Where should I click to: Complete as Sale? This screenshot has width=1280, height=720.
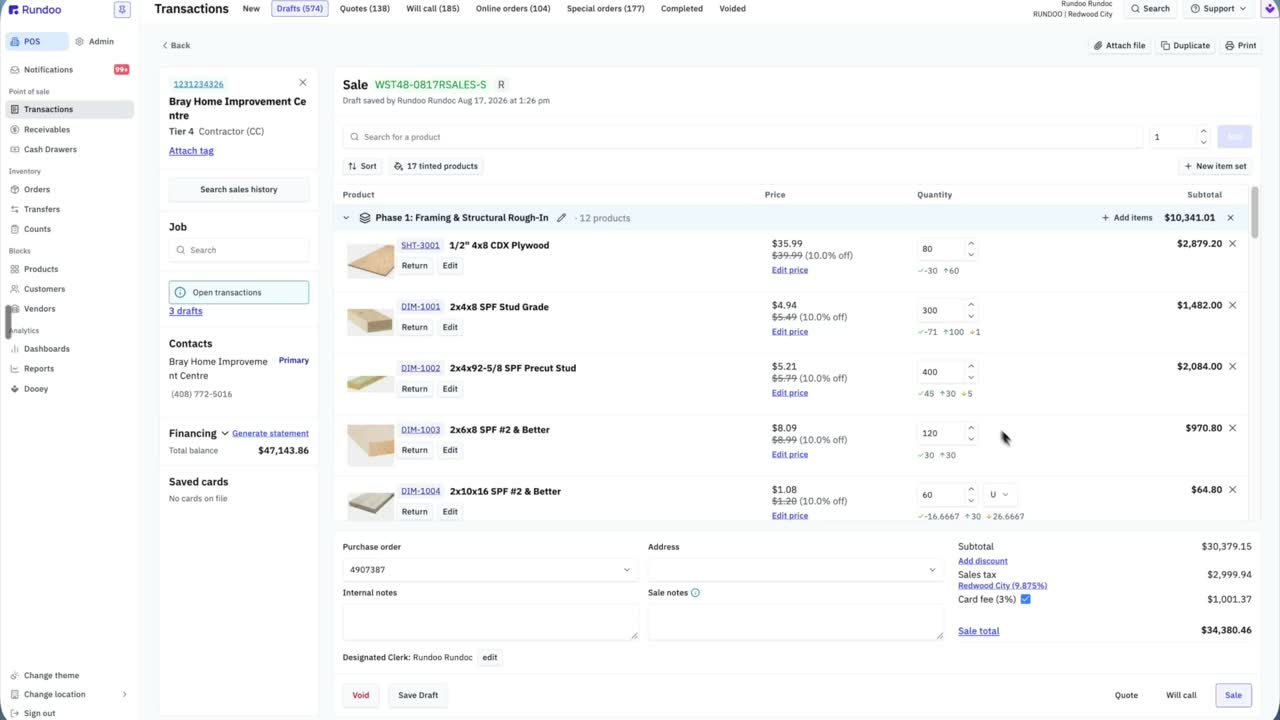(1233, 695)
